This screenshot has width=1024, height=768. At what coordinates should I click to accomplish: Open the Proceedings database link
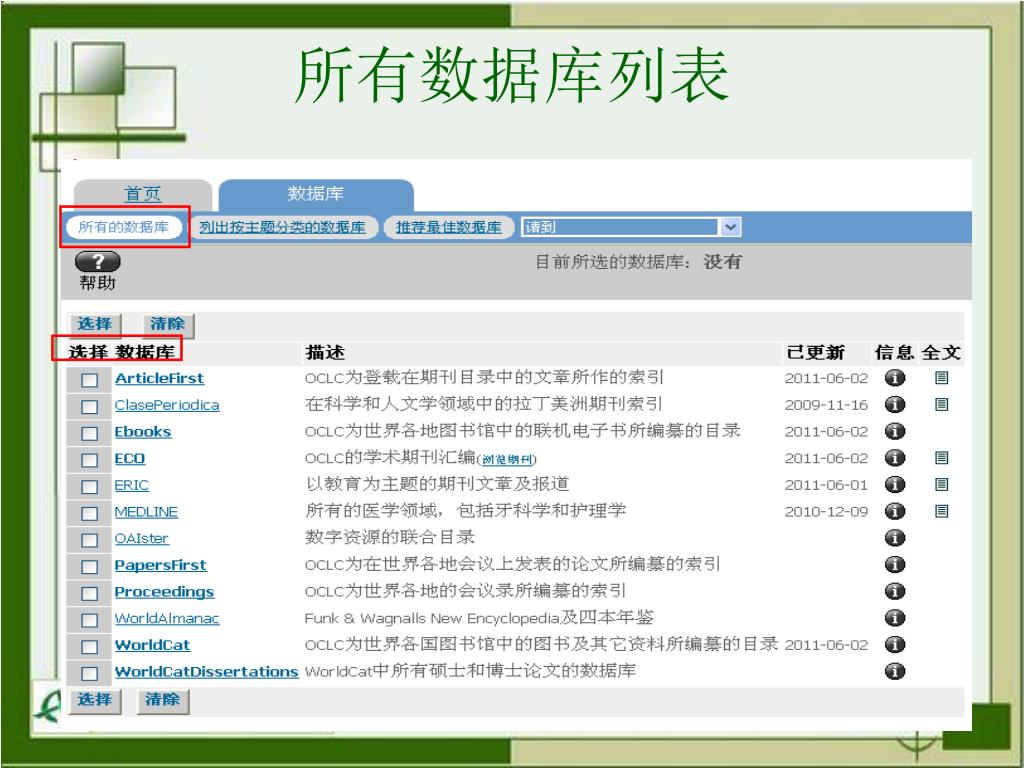coord(165,592)
